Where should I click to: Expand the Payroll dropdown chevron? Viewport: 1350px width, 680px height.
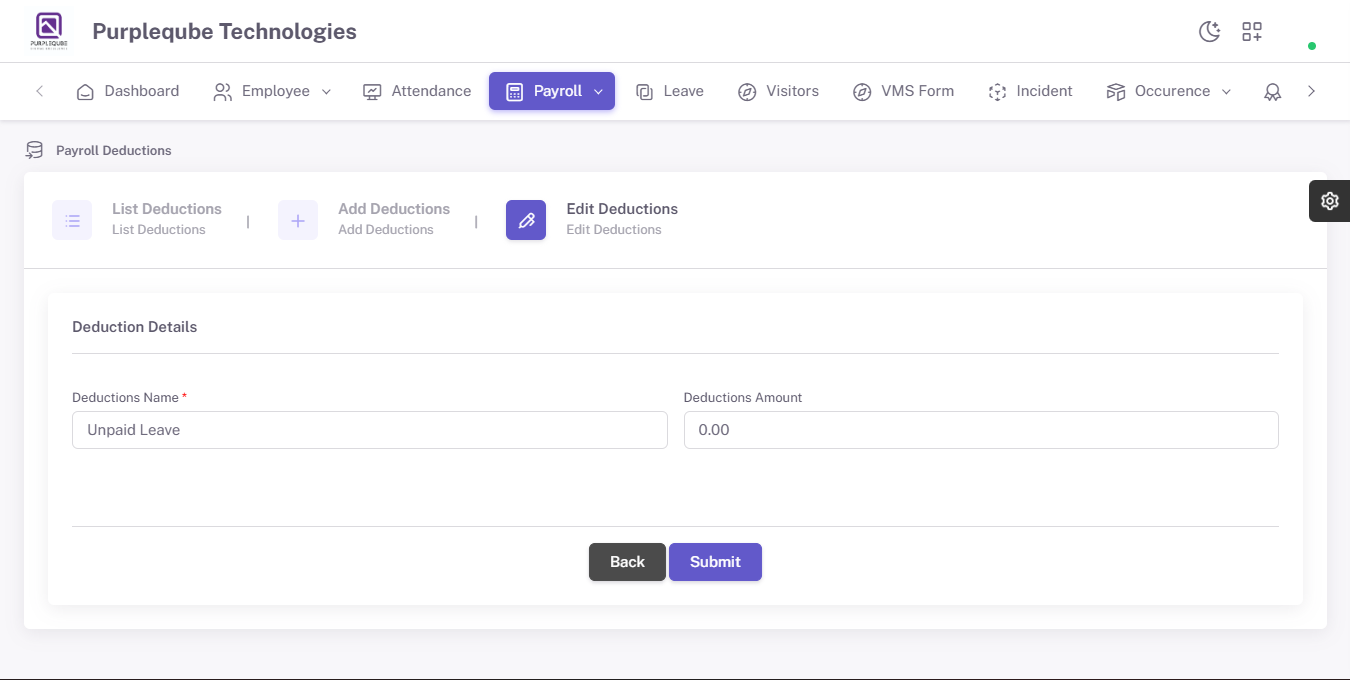[x=598, y=92]
